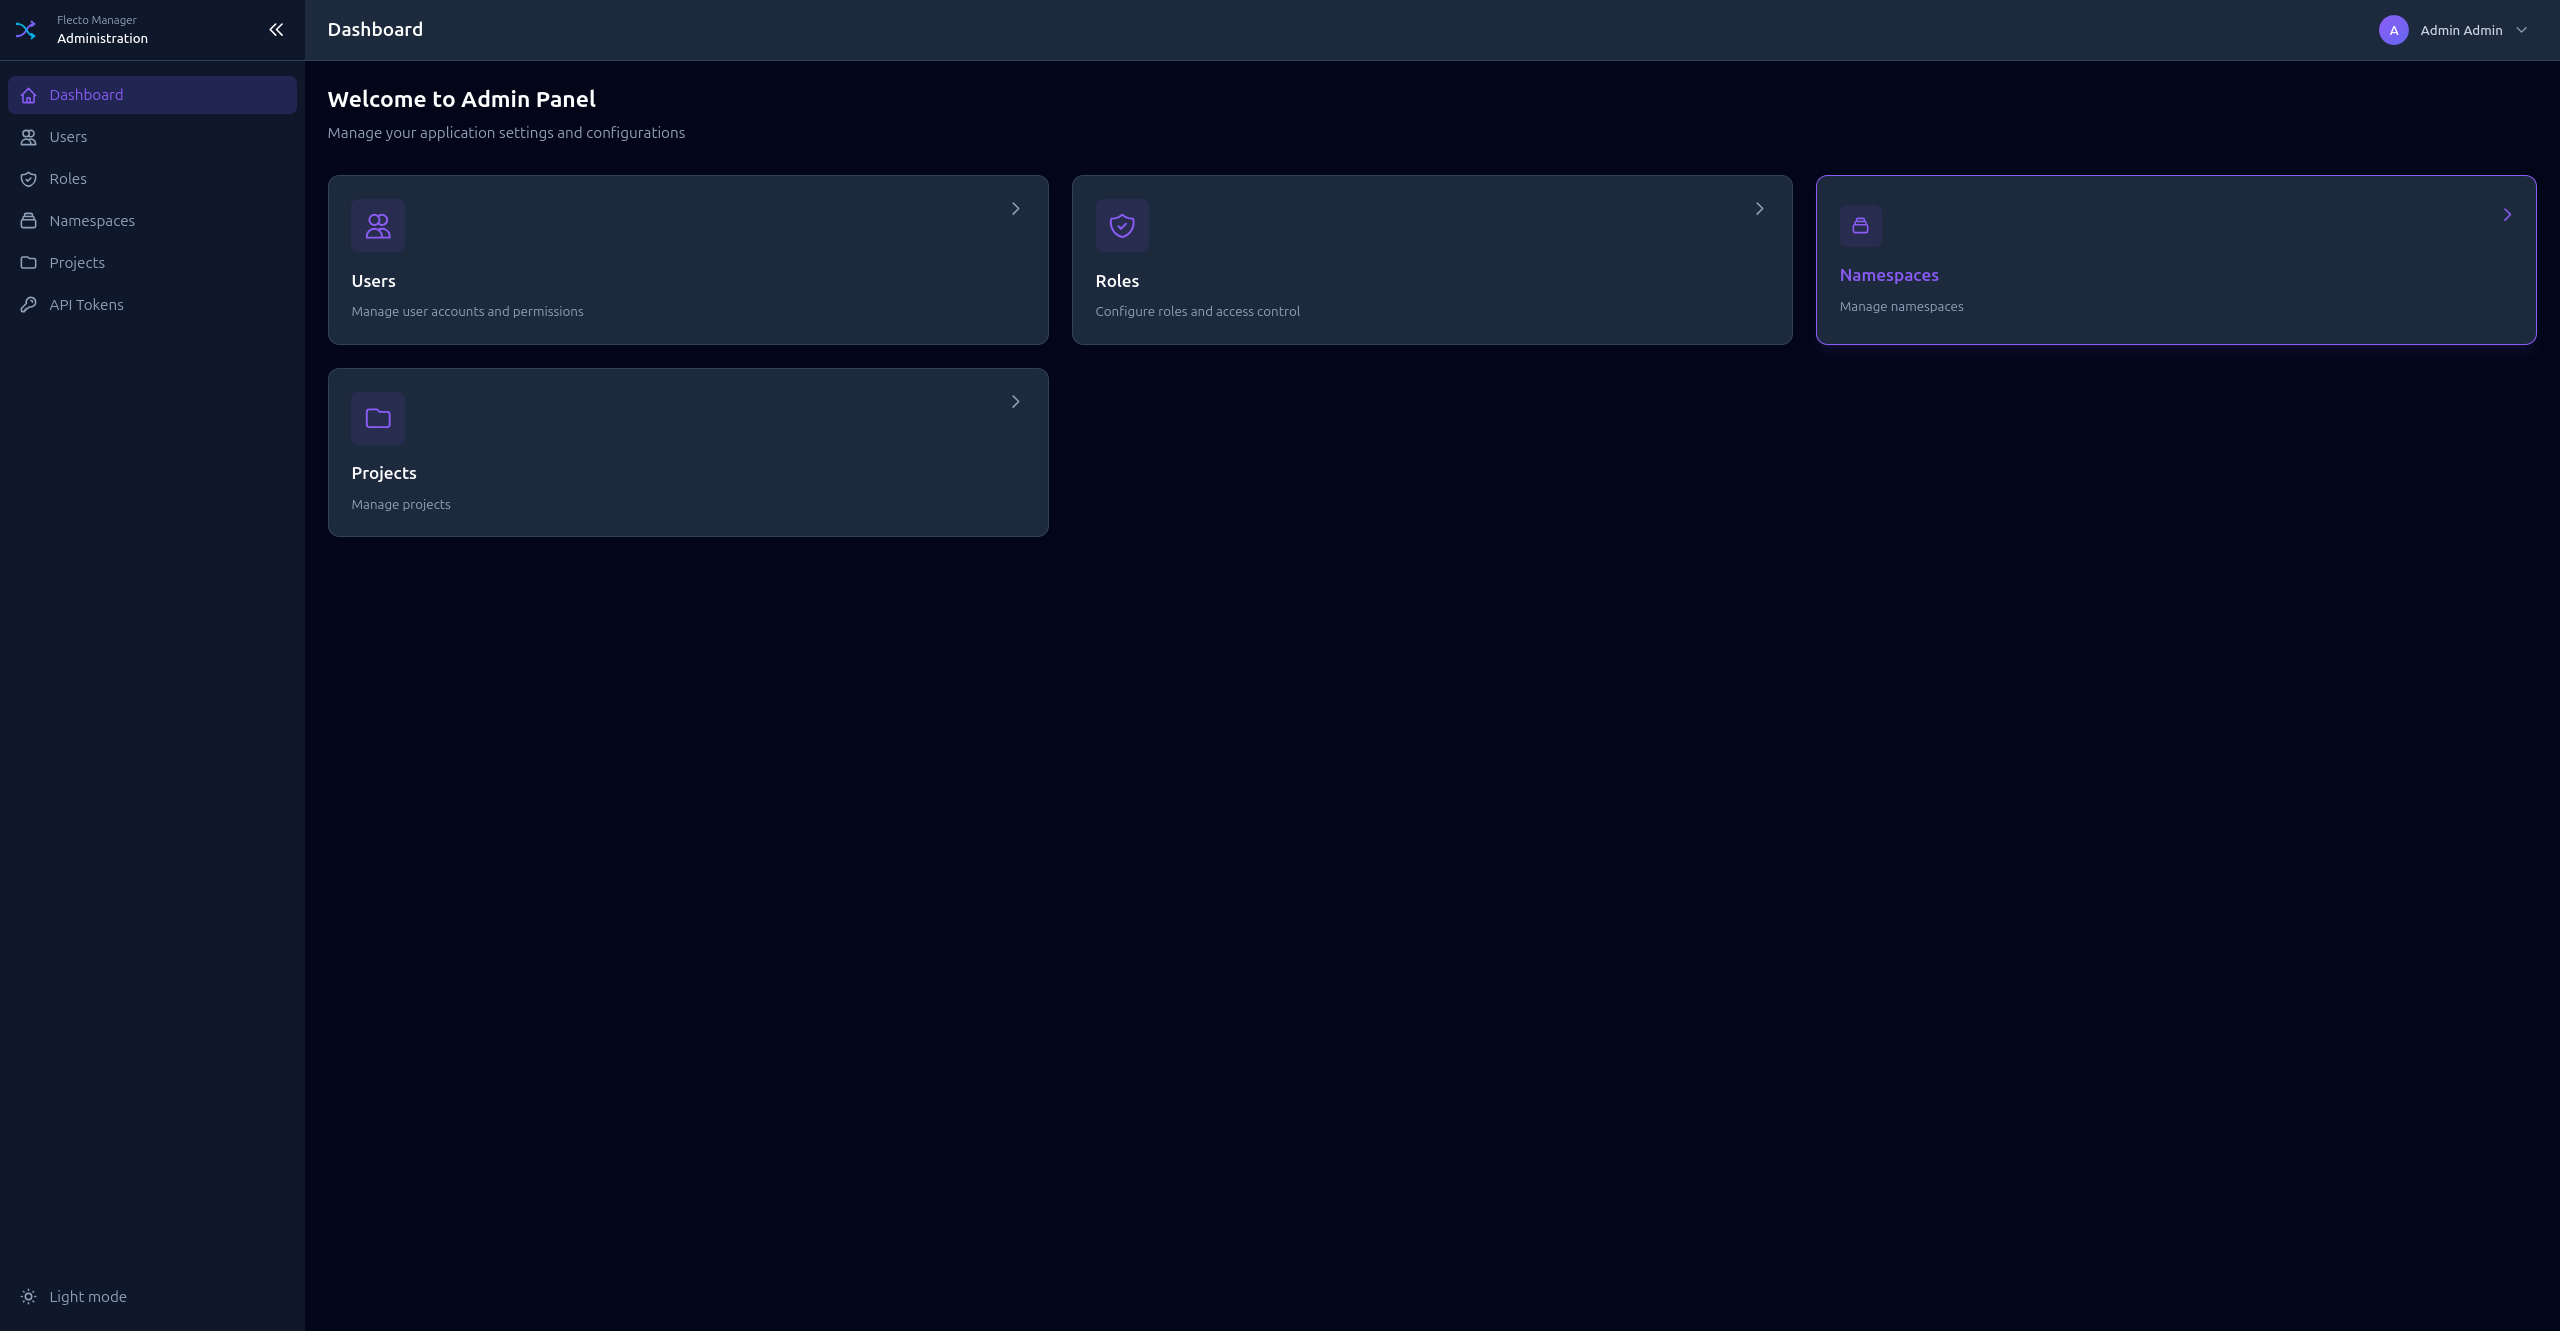Select the Users icon in the sidebar
The width and height of the screenshot is (2560, 1331).
29,137
